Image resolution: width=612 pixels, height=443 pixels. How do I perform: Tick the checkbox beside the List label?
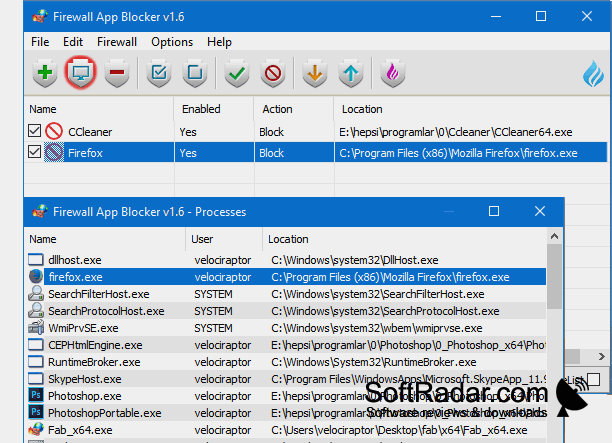click(593, 379)
